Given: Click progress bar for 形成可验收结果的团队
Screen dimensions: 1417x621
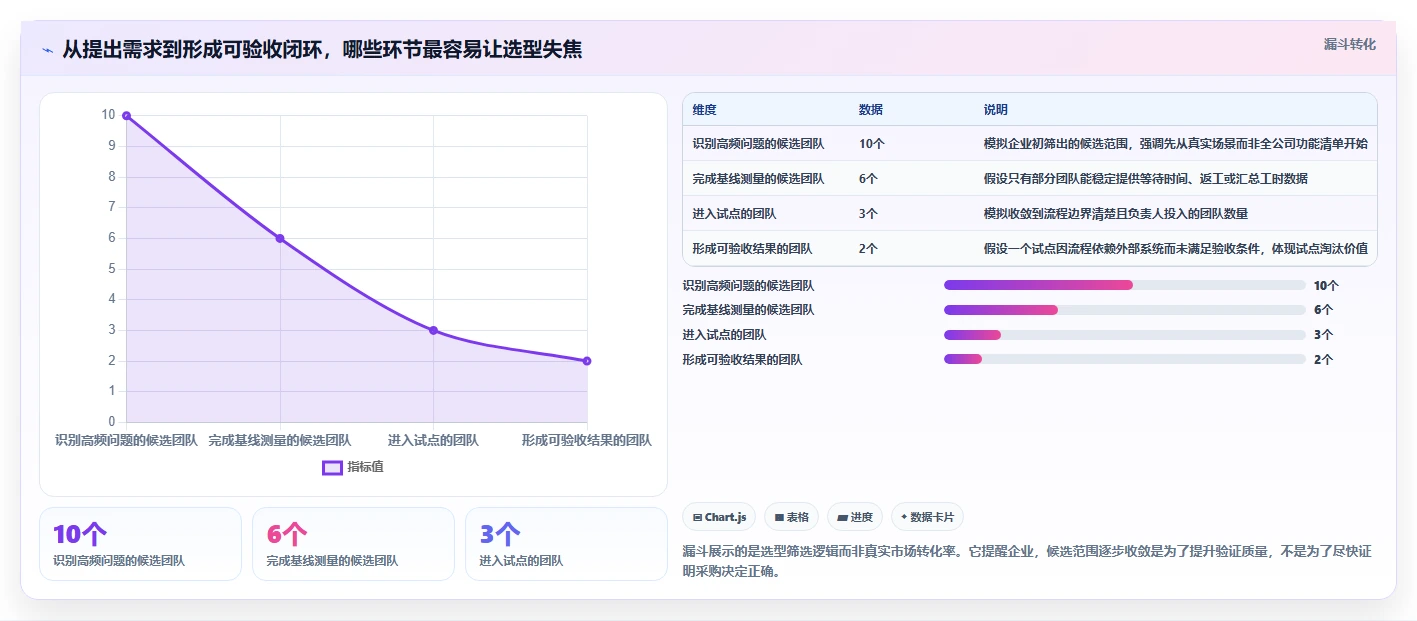Looking at the screenshot, I should coord(1125,359).
